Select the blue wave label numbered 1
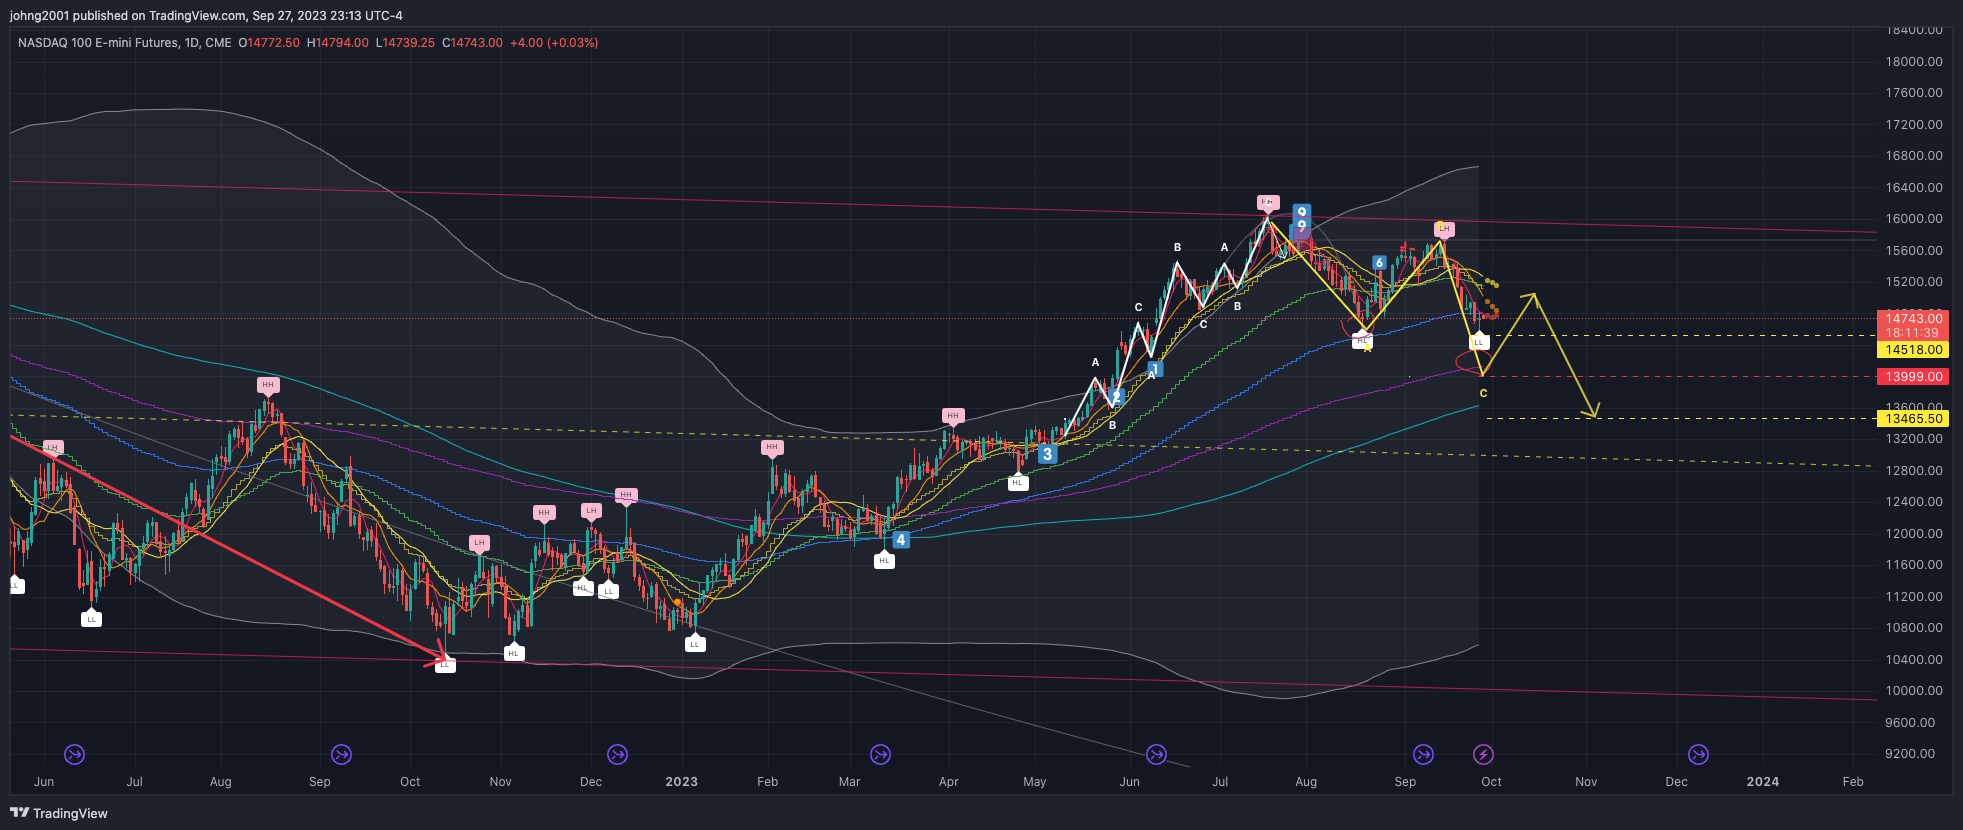Image resolution: width=1963 pixels, height=830 pixels. coord(1154,369)
